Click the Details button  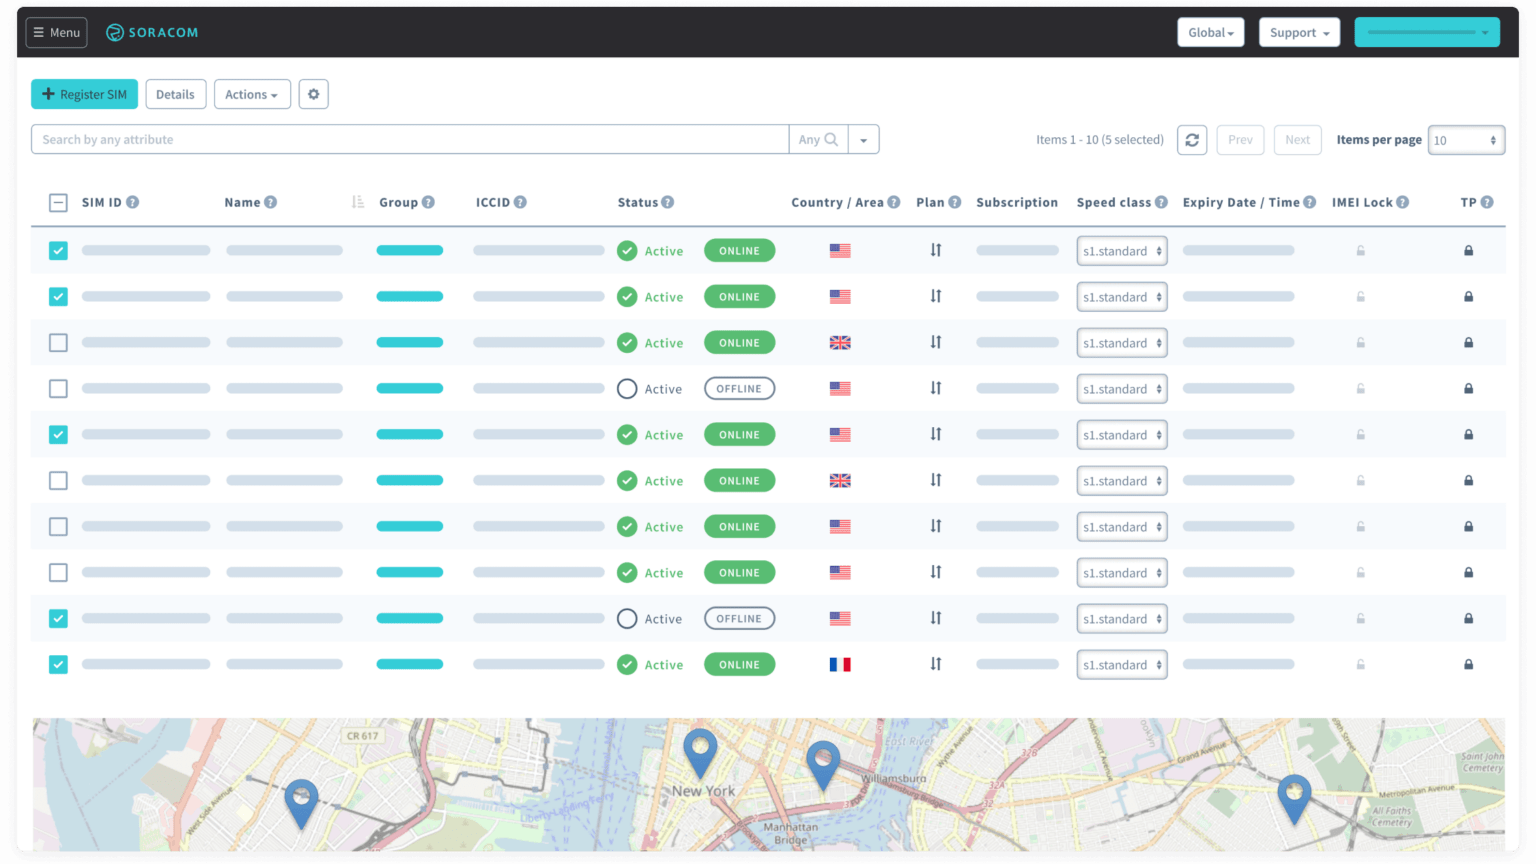[x=175, y=94]
